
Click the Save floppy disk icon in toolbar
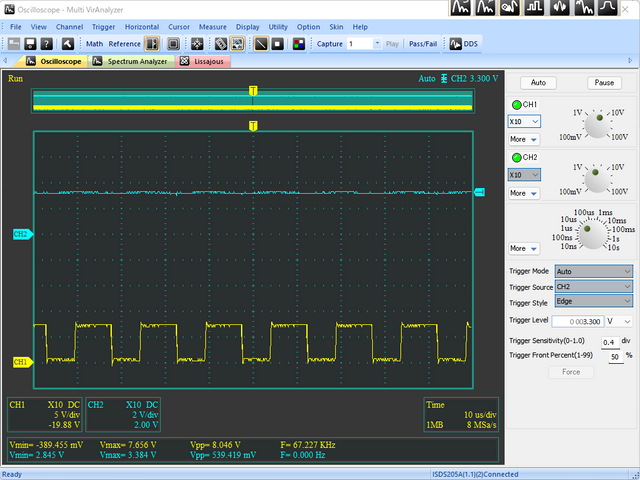[30, 44]
